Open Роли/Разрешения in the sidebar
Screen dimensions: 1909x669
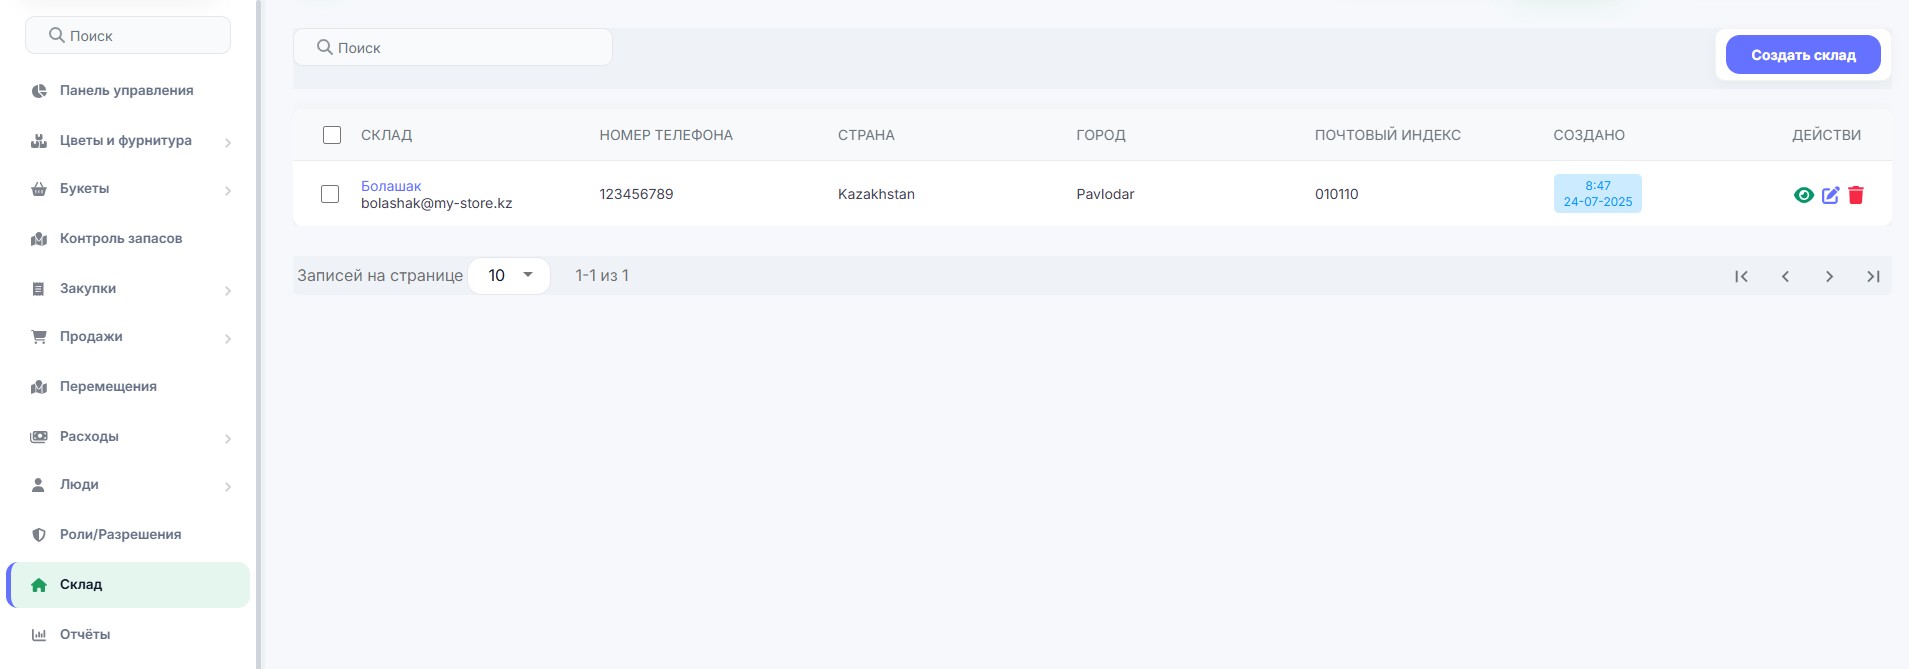click(x=120, y=535)
